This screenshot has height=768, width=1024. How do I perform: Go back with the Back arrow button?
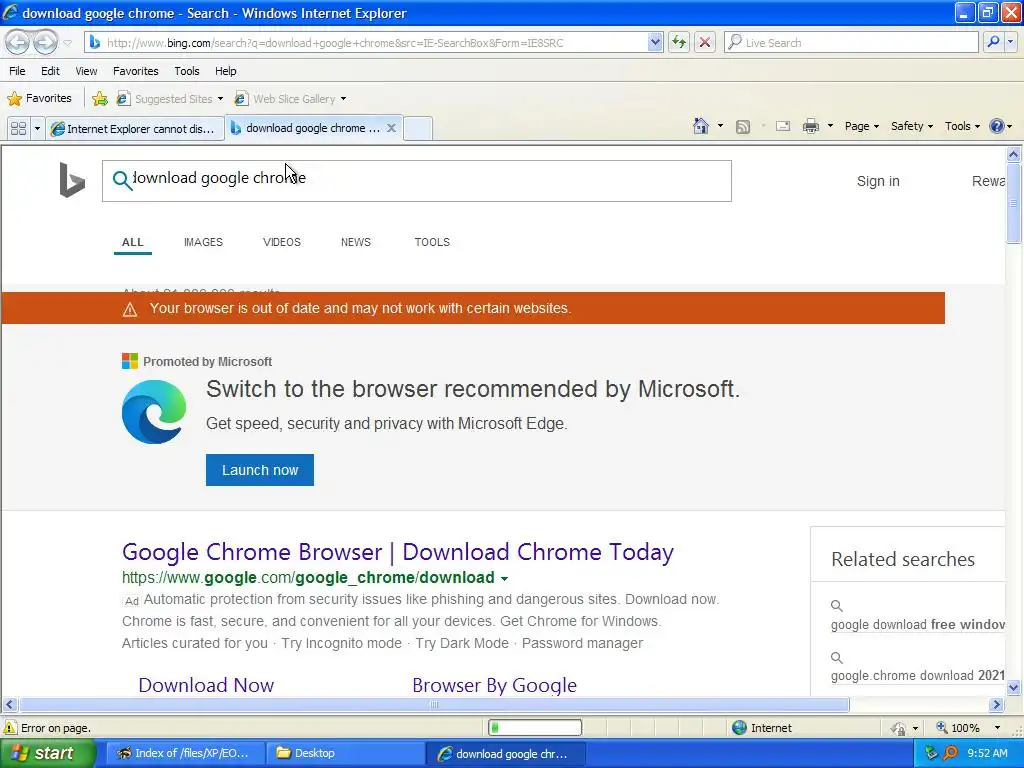click(18, 42)
